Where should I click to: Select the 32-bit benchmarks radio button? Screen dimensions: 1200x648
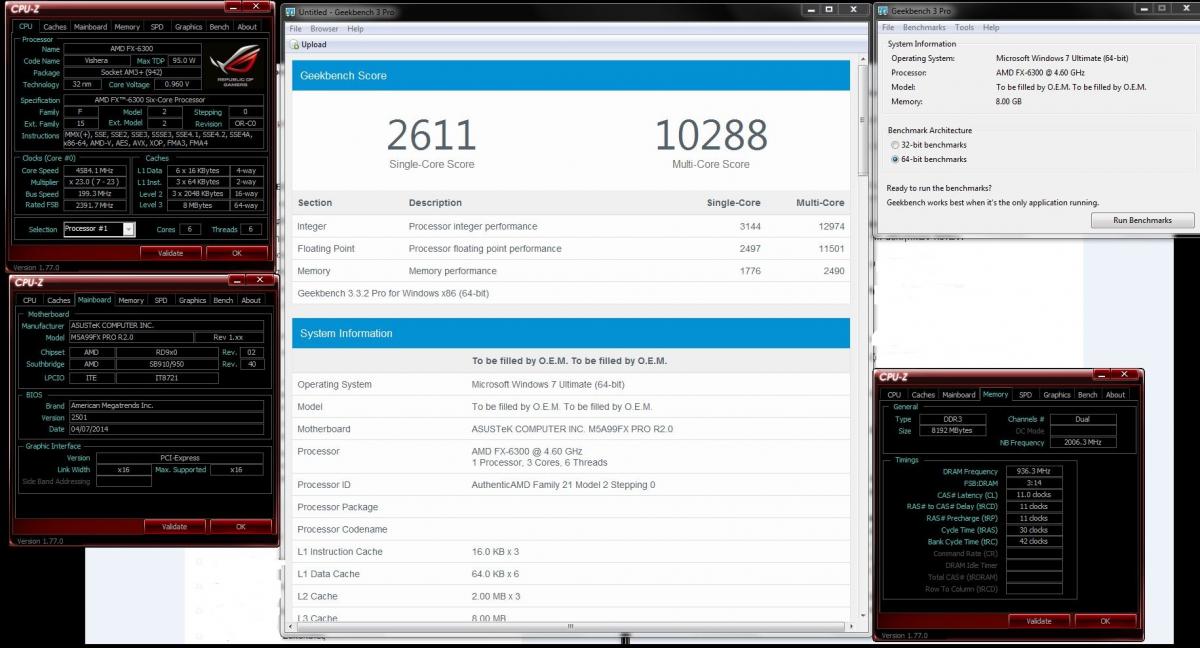895,145
